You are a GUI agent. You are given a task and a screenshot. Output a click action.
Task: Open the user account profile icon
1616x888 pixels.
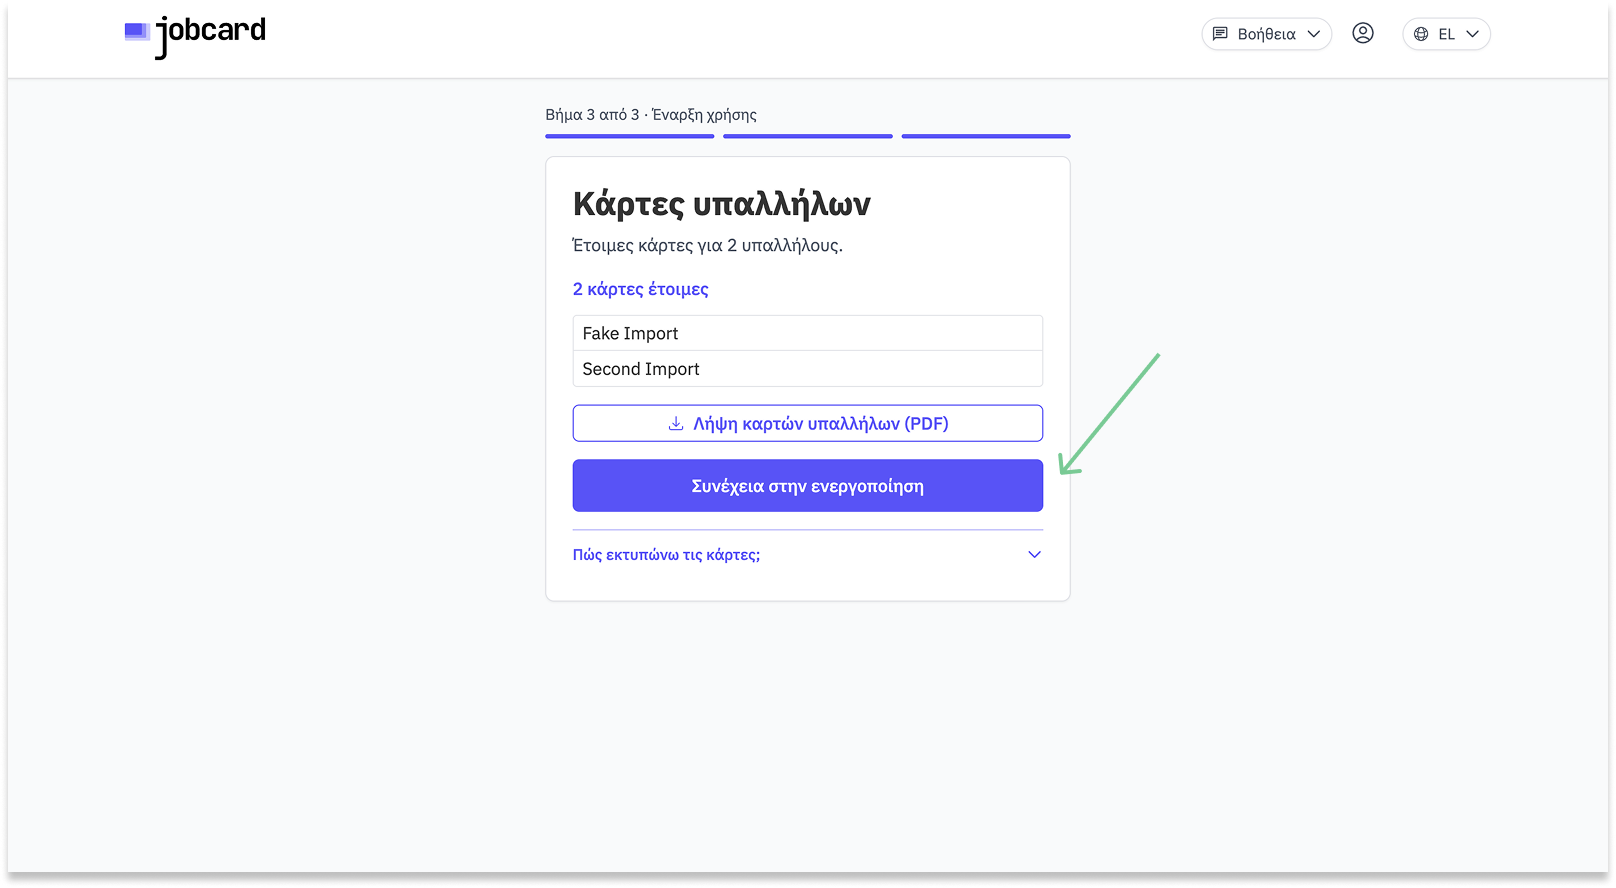pyautogui.click(x=1363, y=33)
